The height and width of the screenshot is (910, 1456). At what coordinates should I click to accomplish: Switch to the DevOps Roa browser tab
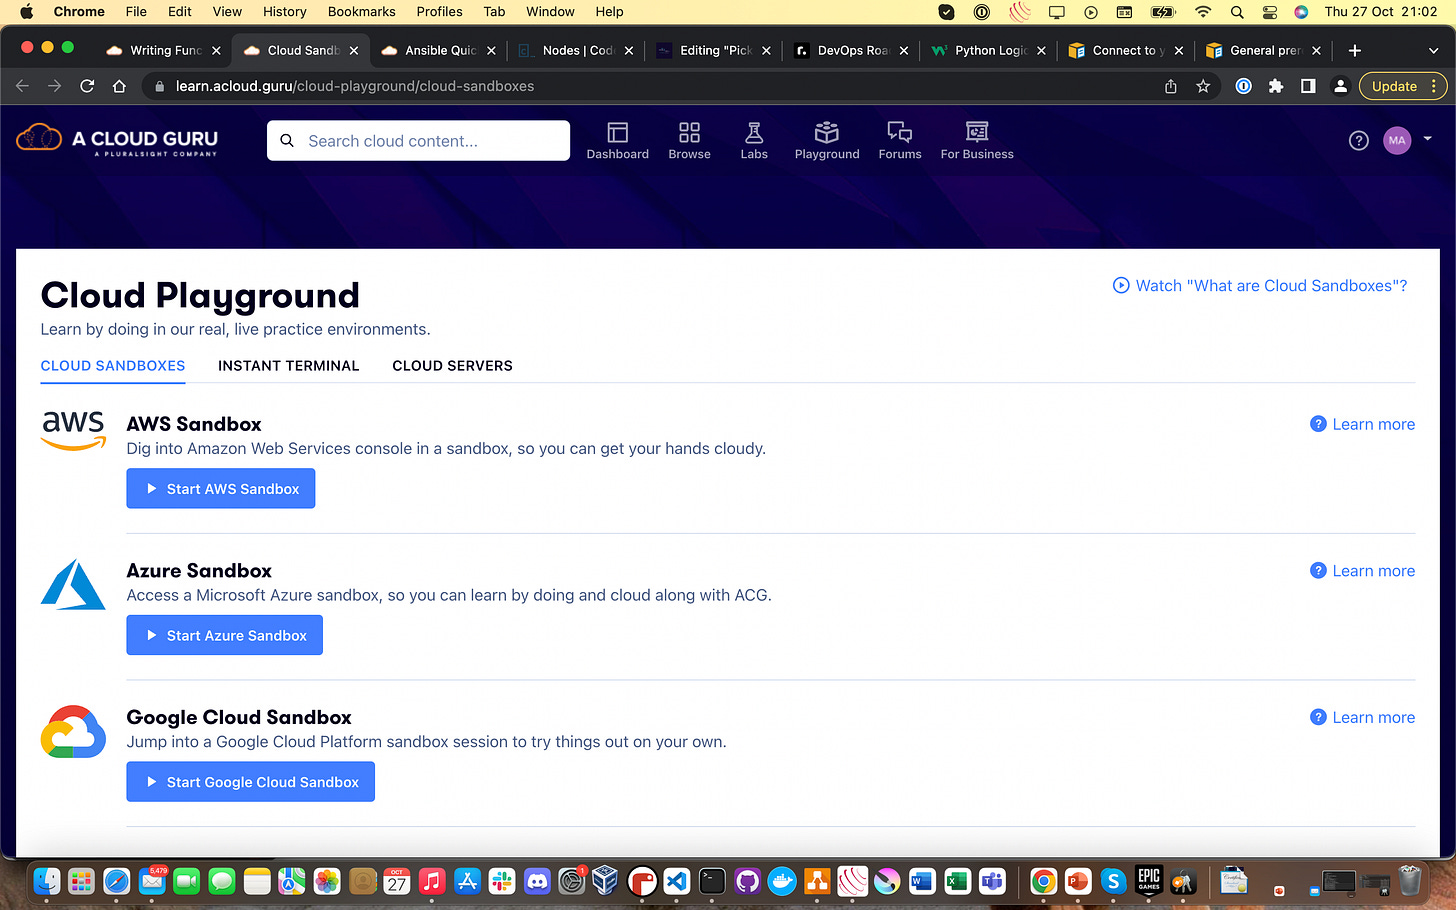click(852, 50)
